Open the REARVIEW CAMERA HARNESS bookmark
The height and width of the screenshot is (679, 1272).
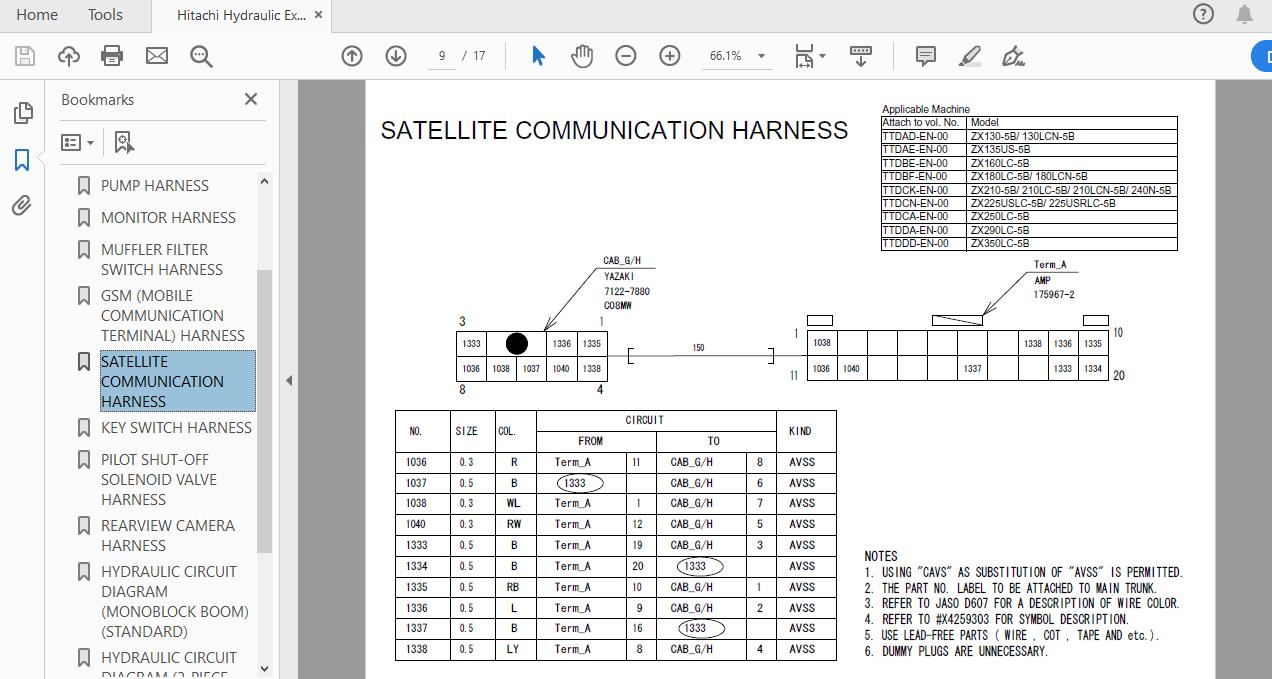click(x=168, y=535)
